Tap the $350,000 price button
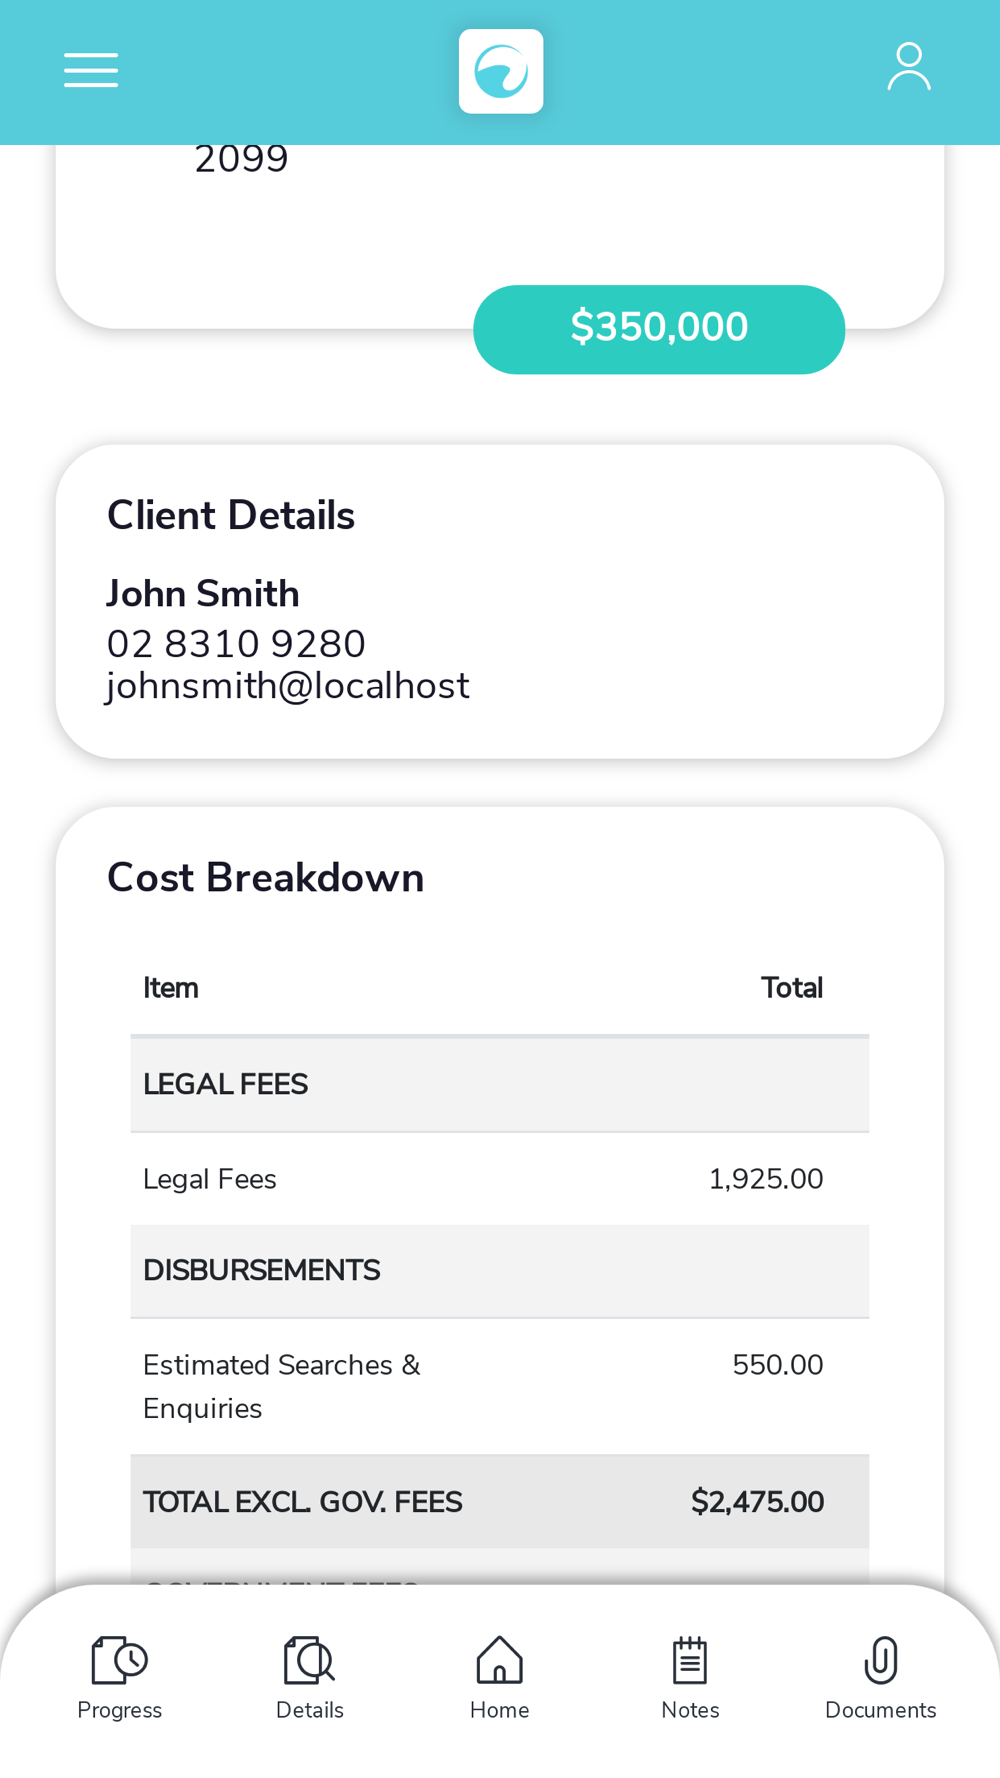The height and width of the screenshot is (1778, 1000). point(659,329)
